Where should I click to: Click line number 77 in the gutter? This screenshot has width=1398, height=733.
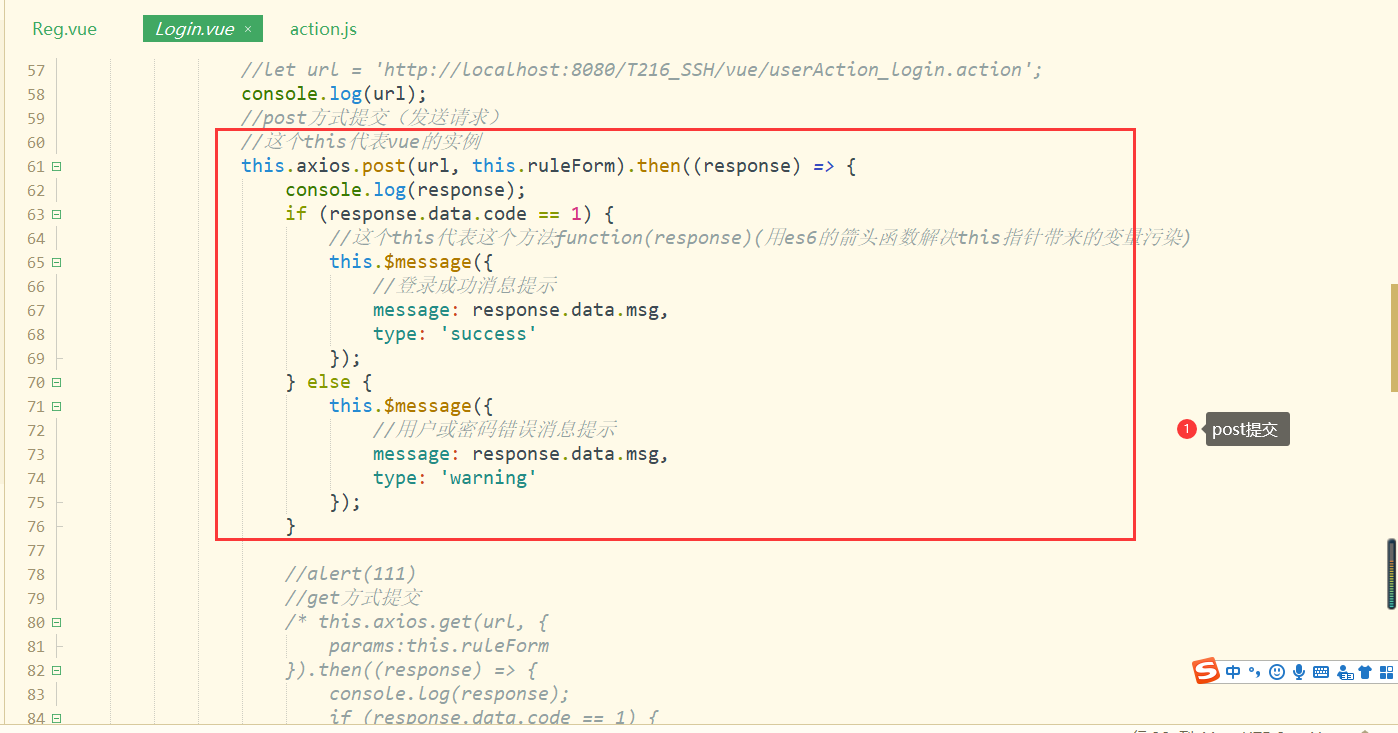[35, 550]
